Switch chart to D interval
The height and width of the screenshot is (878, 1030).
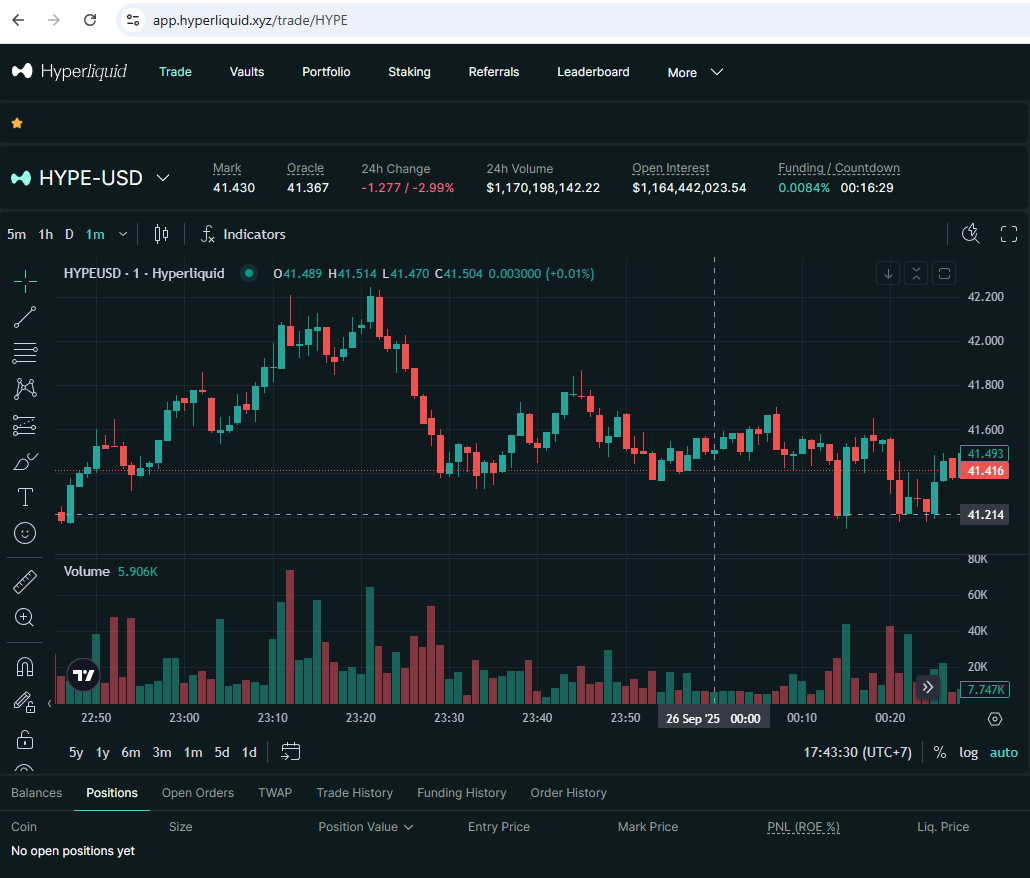pos(69,234)
